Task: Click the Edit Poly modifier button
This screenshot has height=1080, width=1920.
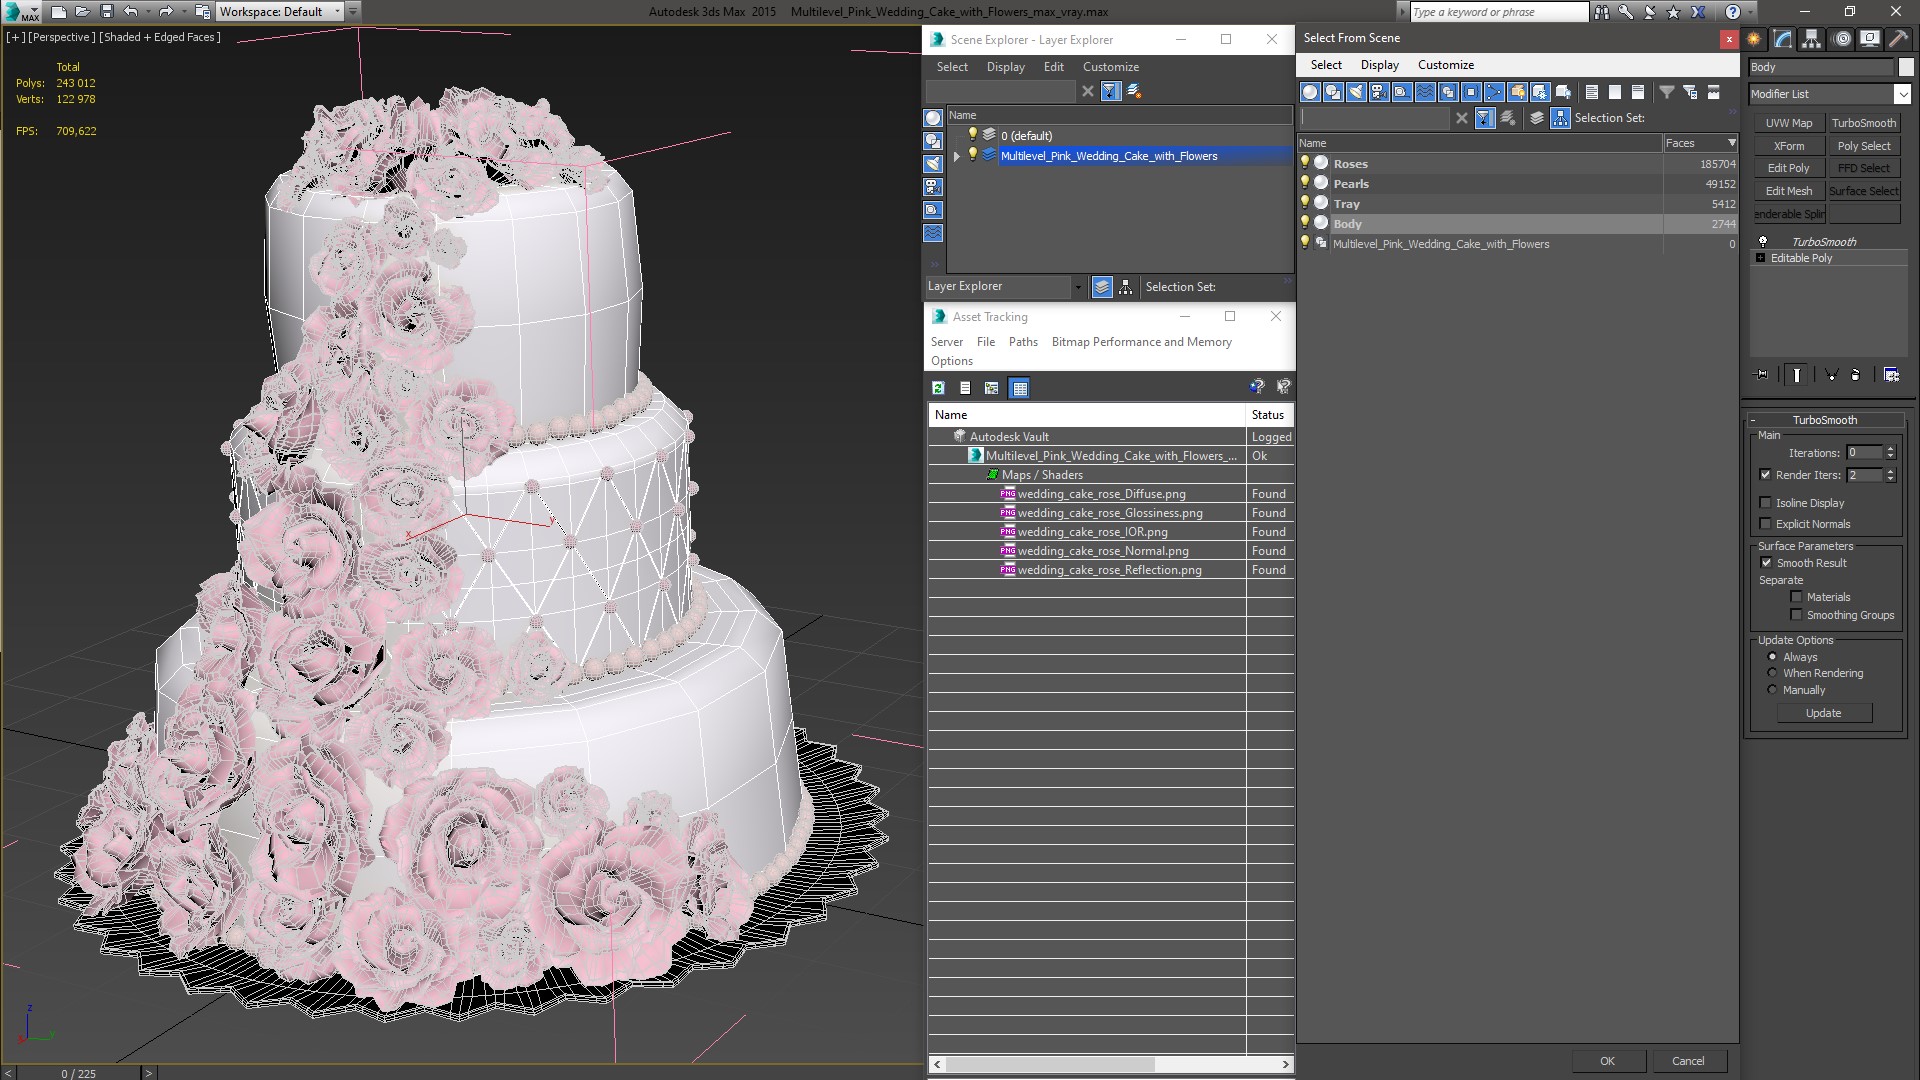Action: coord(1788,168)
